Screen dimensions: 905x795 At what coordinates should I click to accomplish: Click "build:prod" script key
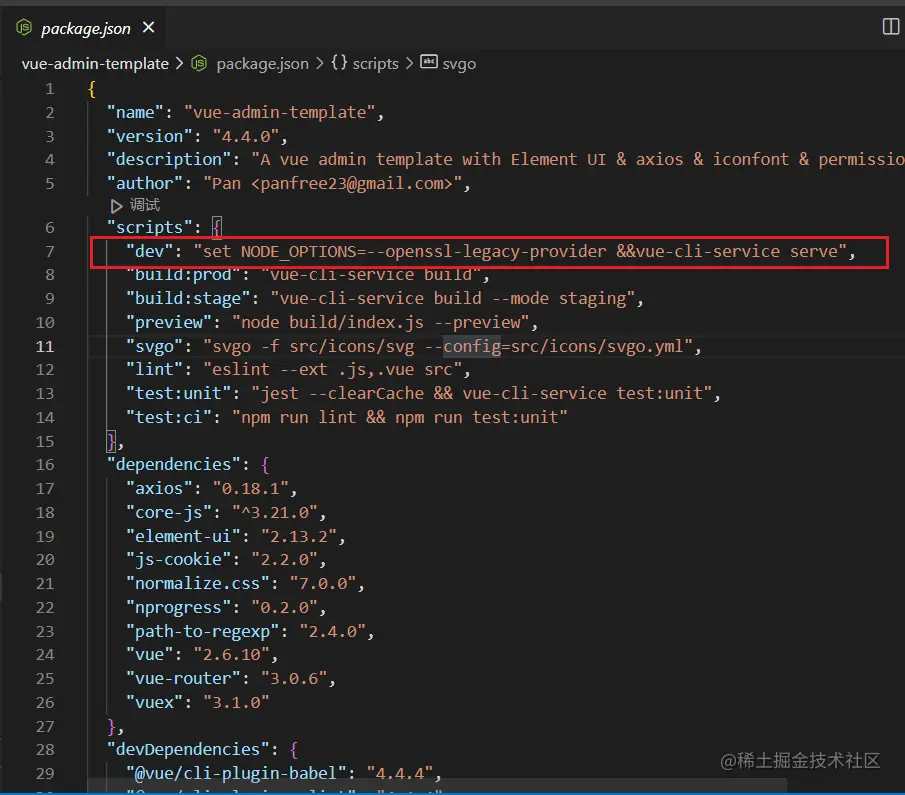point(184,275)
